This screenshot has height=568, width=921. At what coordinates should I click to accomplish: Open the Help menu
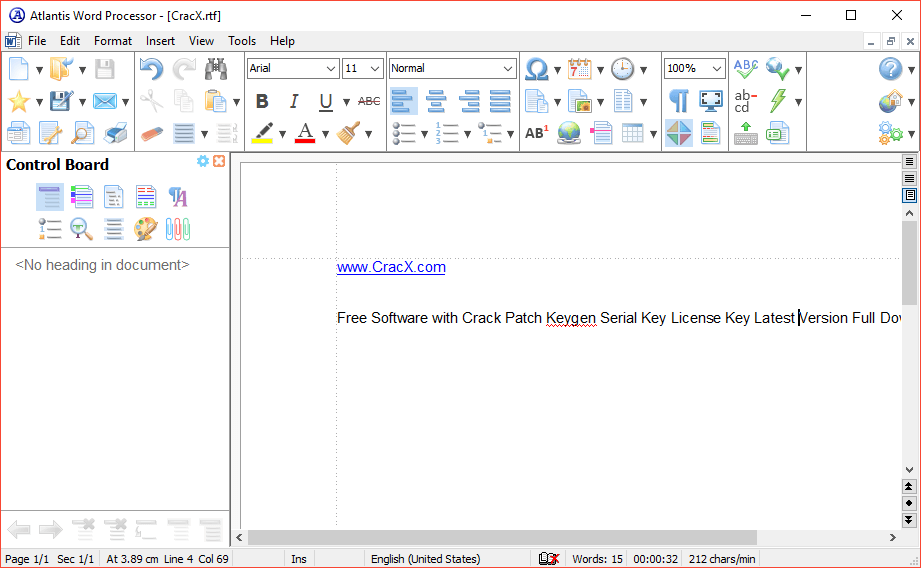(282, 41)
